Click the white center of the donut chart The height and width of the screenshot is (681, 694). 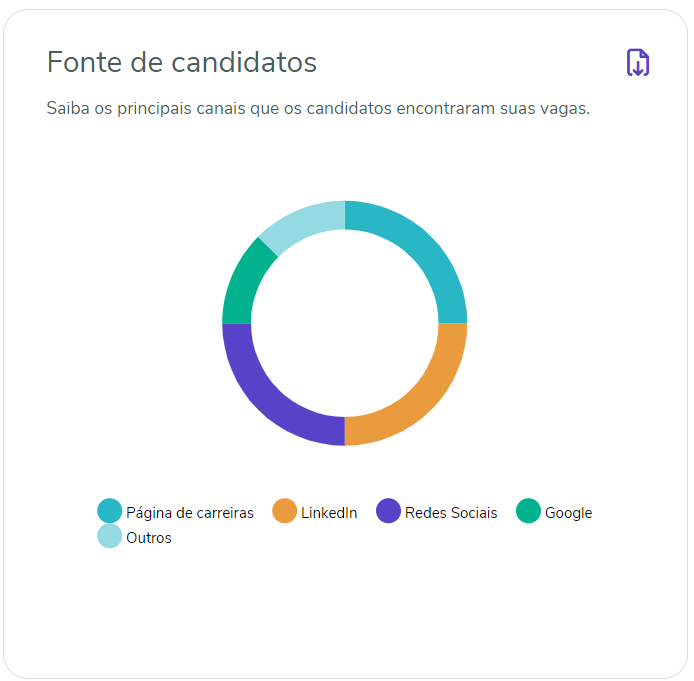click(x=344, y=323)
